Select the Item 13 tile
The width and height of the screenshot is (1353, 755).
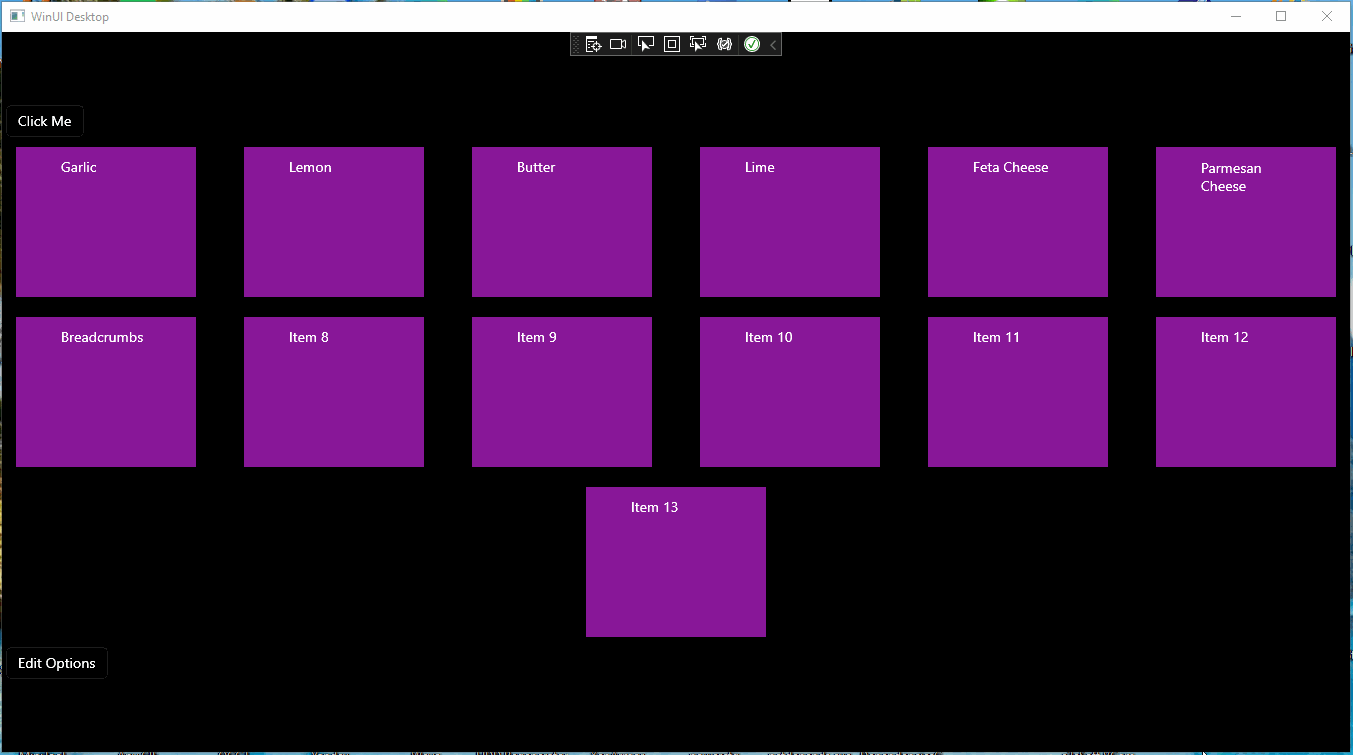(x=675, y=561)
